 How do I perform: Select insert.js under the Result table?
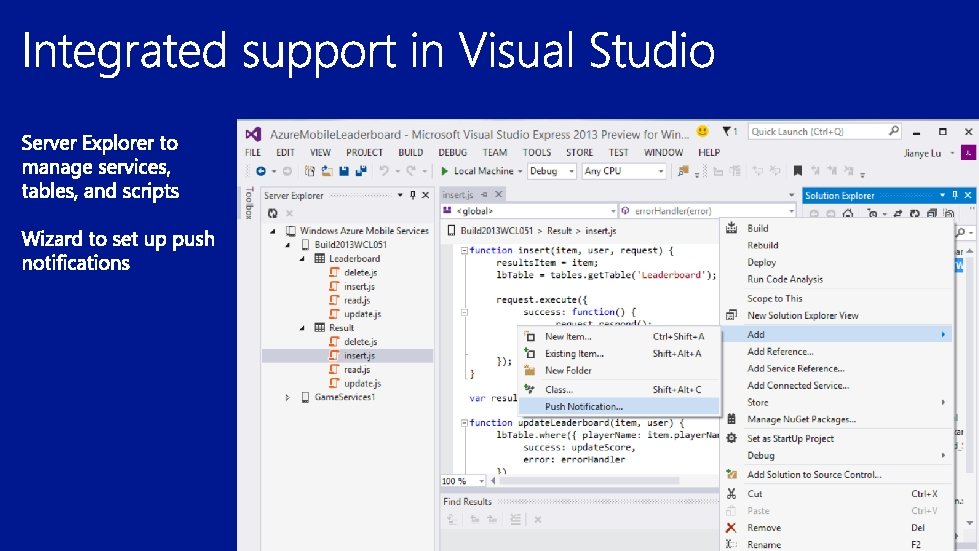(360, 356)
